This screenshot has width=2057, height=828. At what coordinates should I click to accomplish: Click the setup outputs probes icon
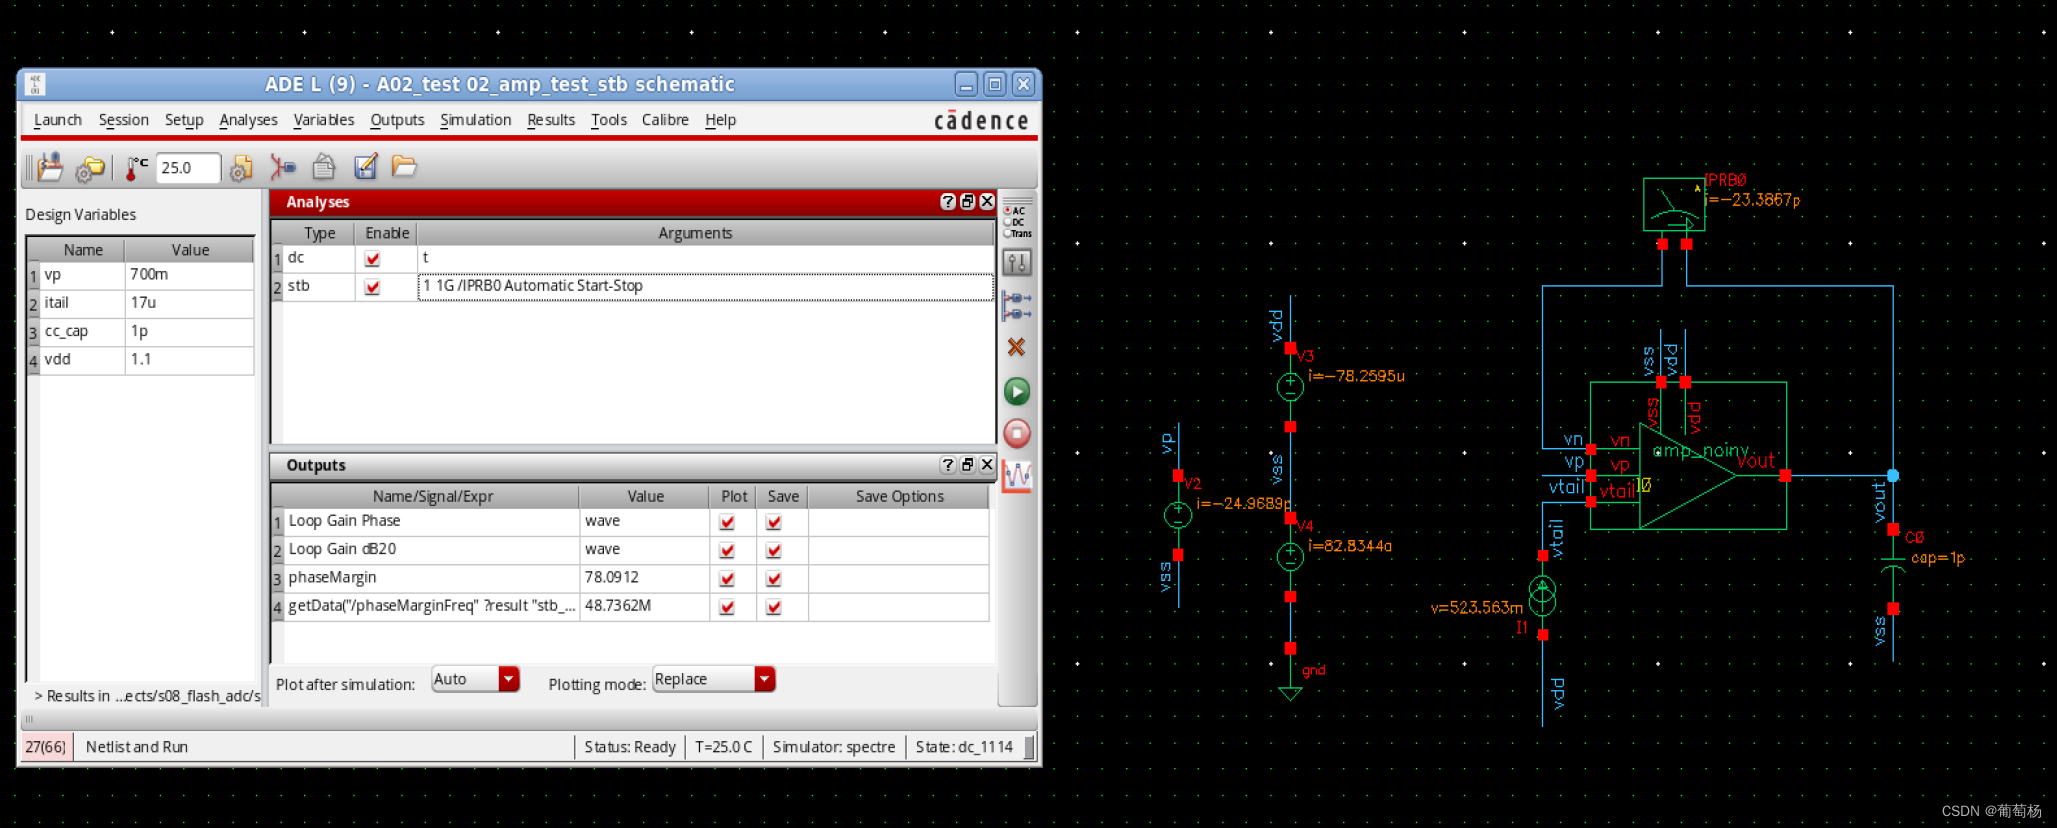point(1017,306)
